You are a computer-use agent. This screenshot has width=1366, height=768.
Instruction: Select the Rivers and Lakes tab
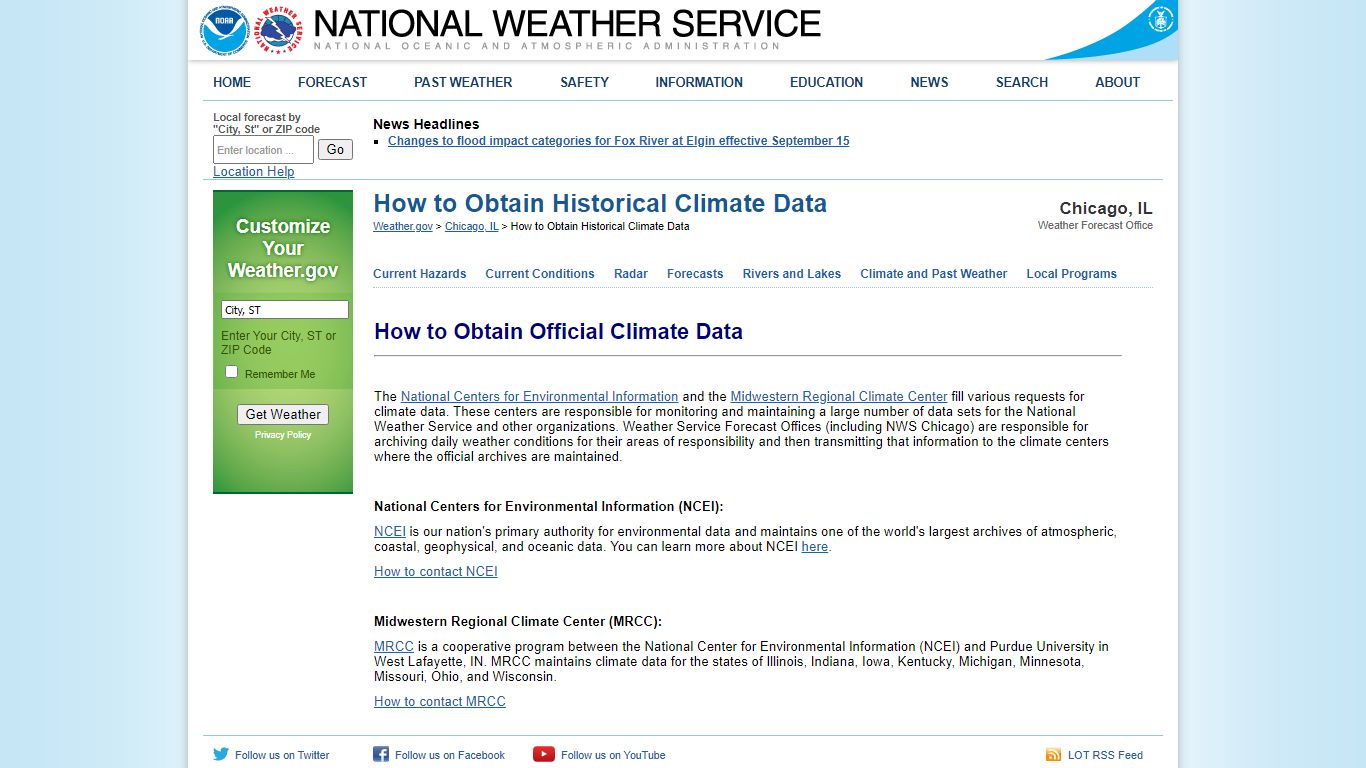point(792,274)
